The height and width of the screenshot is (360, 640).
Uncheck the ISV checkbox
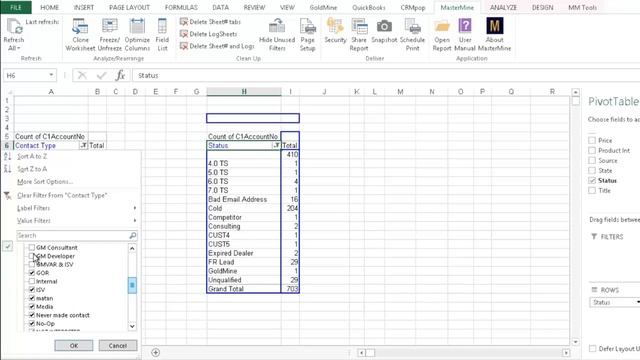tap(31, 289)
